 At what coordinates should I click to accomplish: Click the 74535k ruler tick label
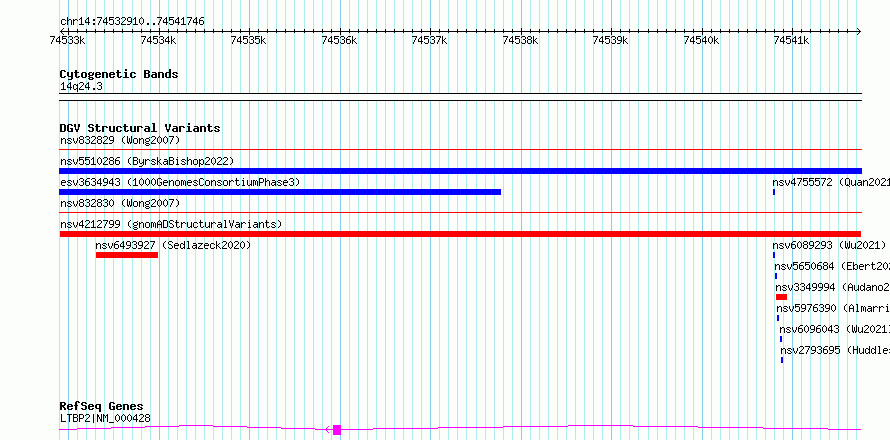point(249,40)
